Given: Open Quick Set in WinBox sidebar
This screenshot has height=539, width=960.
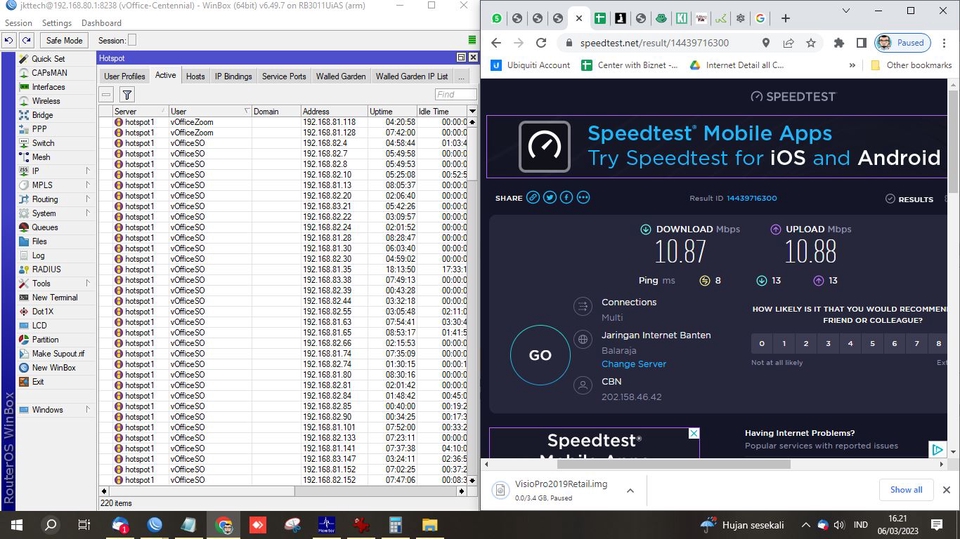Looking at the screenshot, I should pos(48,59).
